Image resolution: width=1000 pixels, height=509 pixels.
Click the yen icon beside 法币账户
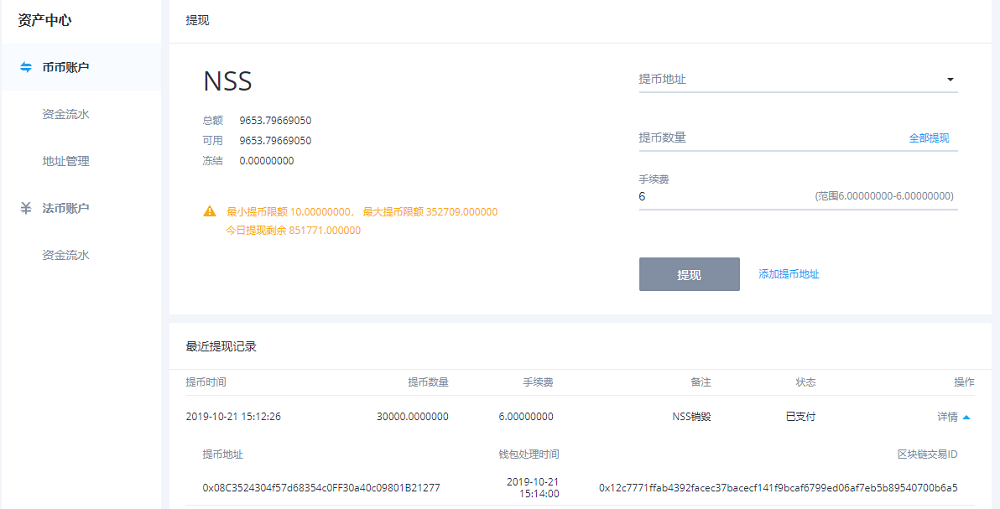click(x=26, y=208)
